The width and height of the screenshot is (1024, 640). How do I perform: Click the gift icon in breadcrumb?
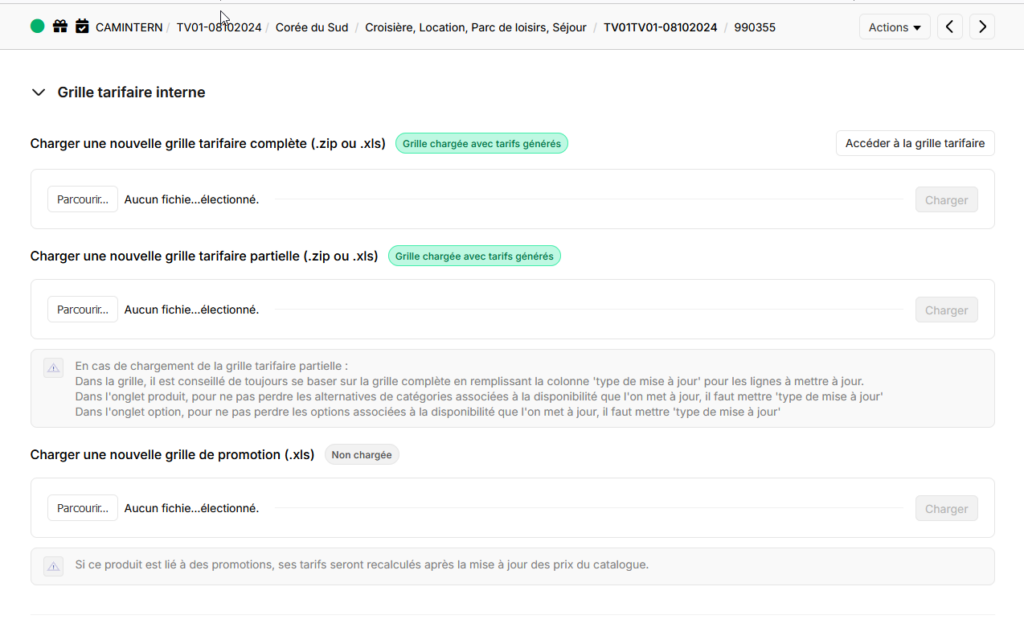tap(60, 27)
